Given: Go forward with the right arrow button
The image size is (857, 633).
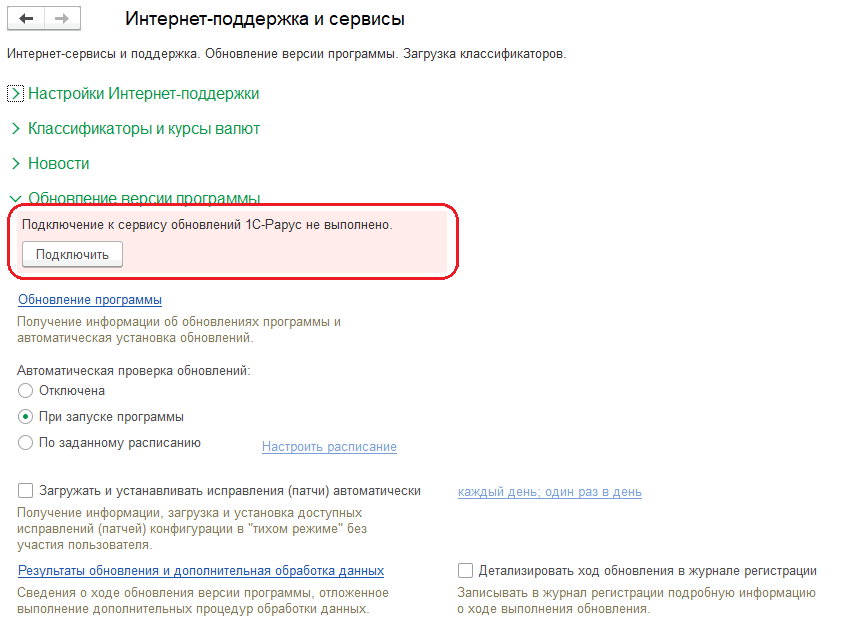Looking at the screenshot, I should point(62,18).
